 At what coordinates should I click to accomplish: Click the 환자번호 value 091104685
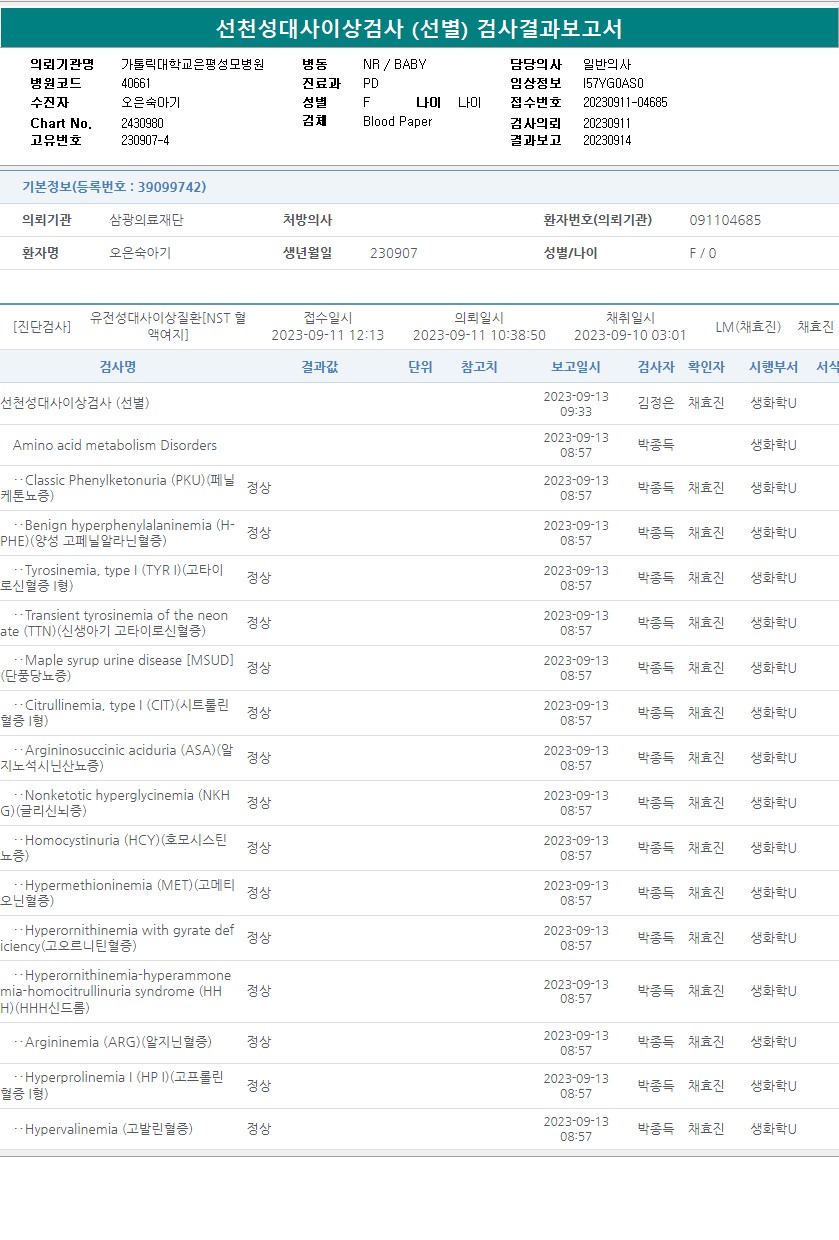[x=724, y=220]
